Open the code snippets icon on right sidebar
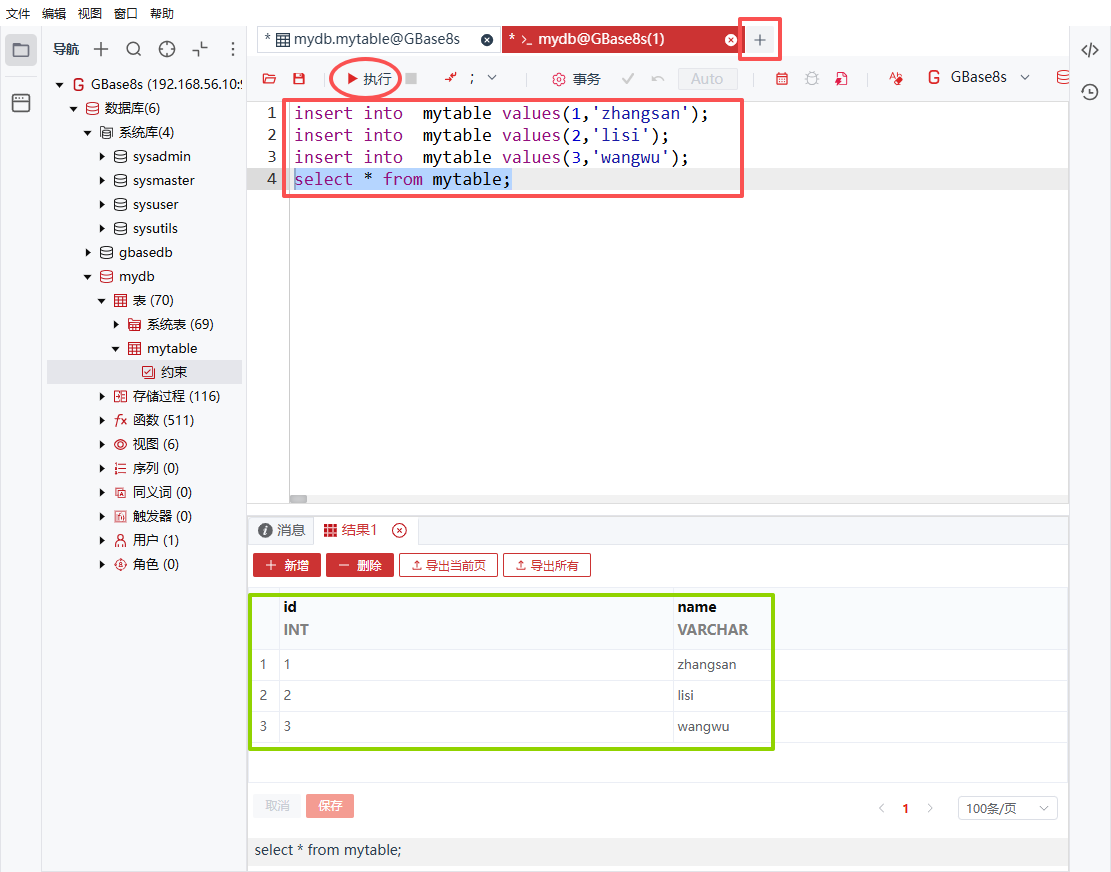This screenshot has width=1111, height=872. click(1090, 50)
